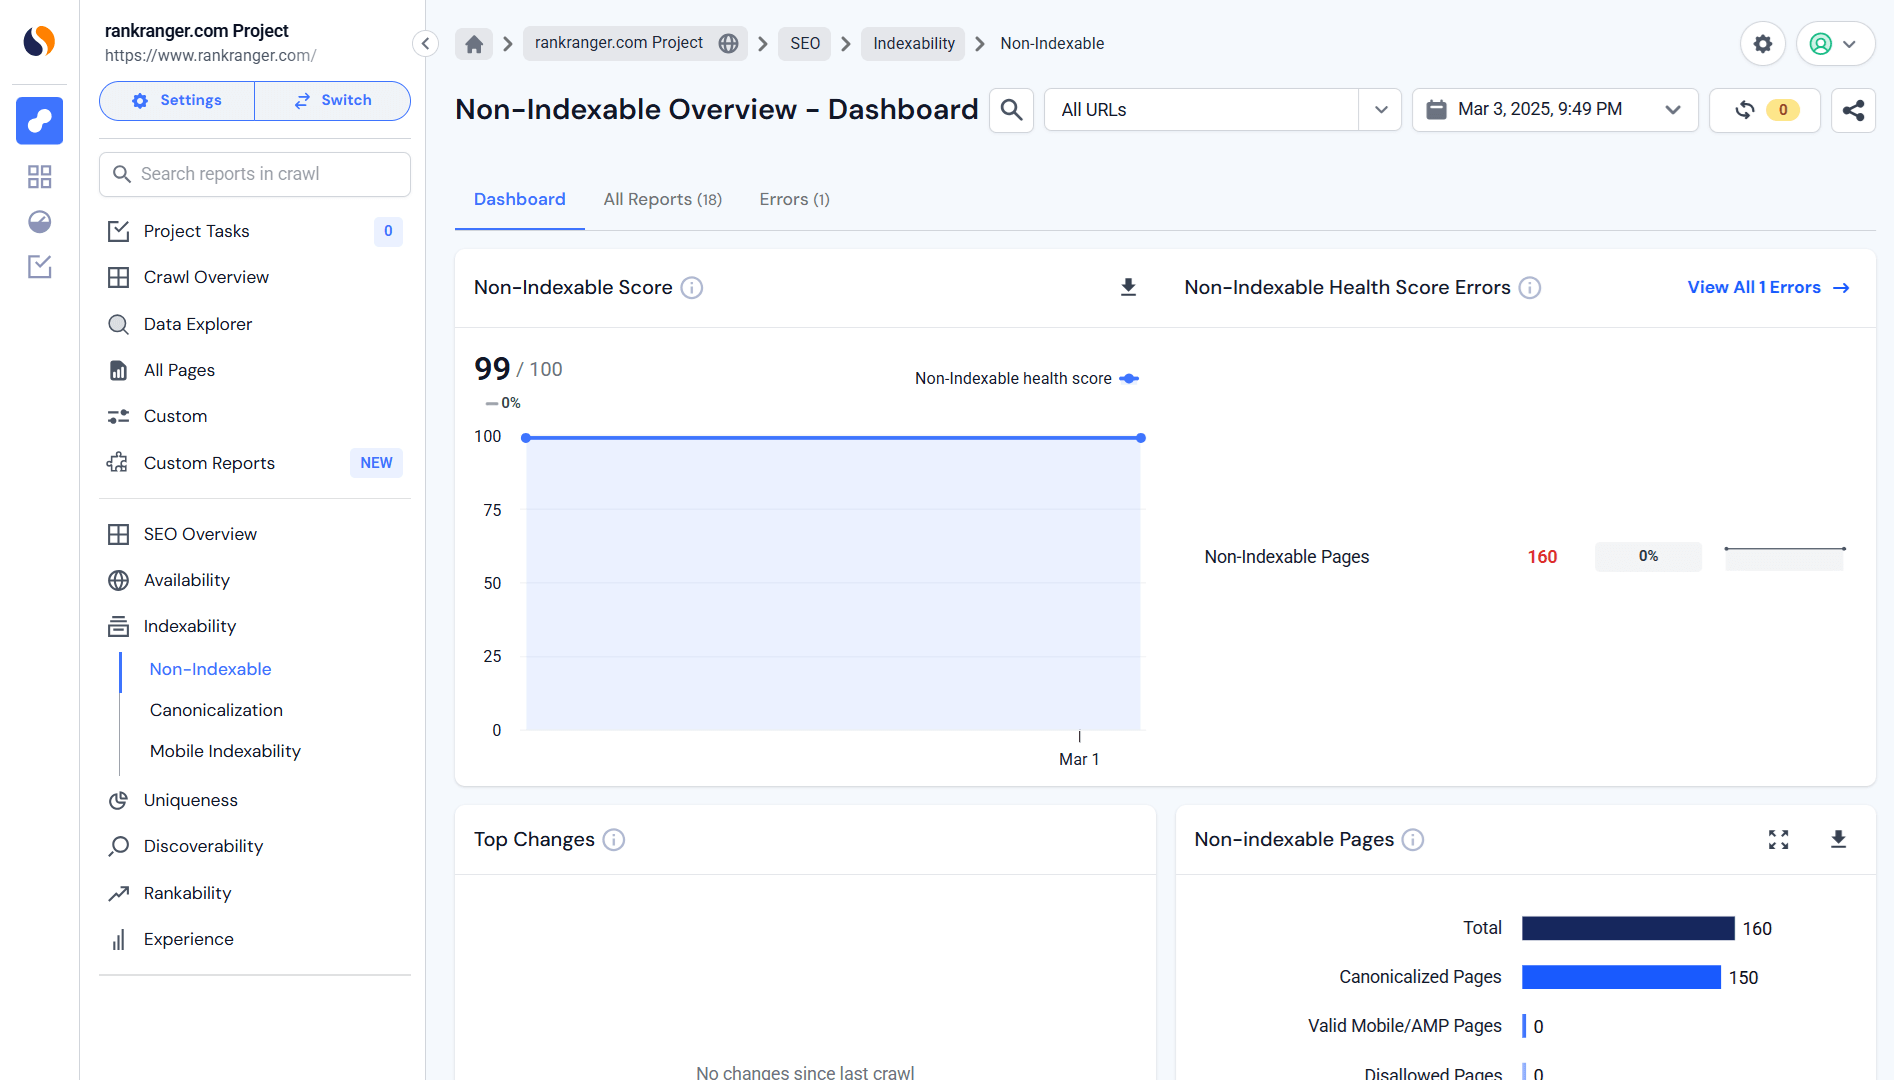Open the All URLs filter dropdown
Screen dimensions: 1894x1080
[x=1381, y=110]
